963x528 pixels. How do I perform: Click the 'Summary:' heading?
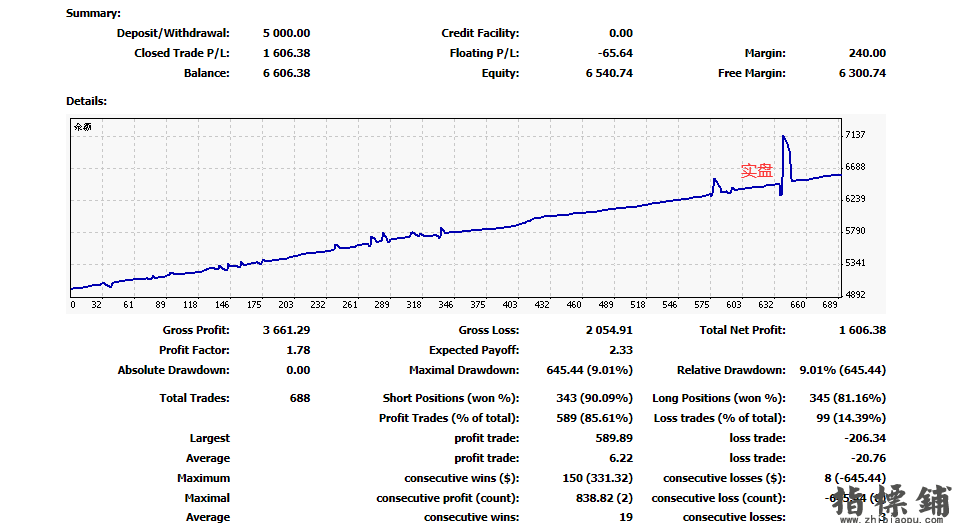tap(93, 13)
